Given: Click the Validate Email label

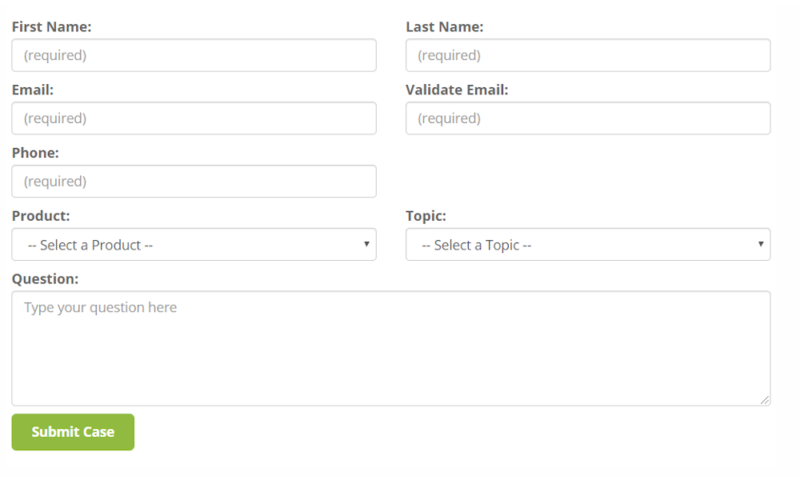Looking at the screenshot, I should point(457,90).
